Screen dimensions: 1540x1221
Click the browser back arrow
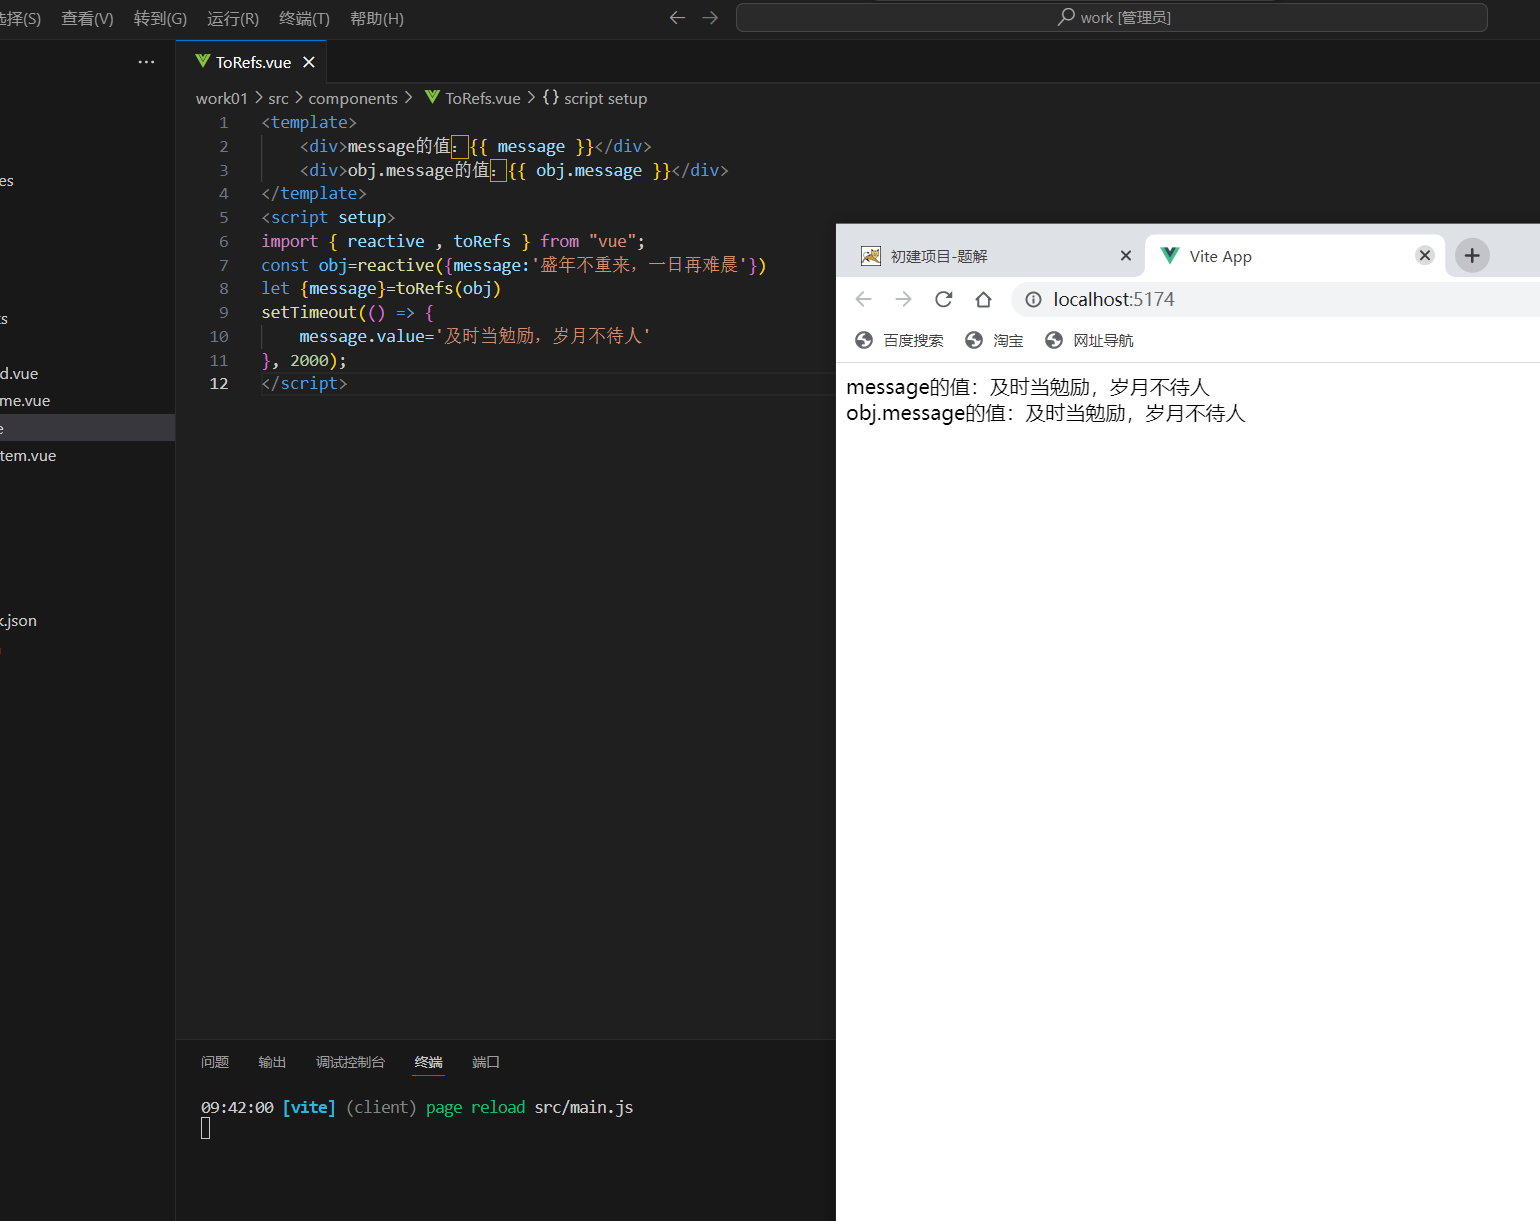click(x=864, y=299)
